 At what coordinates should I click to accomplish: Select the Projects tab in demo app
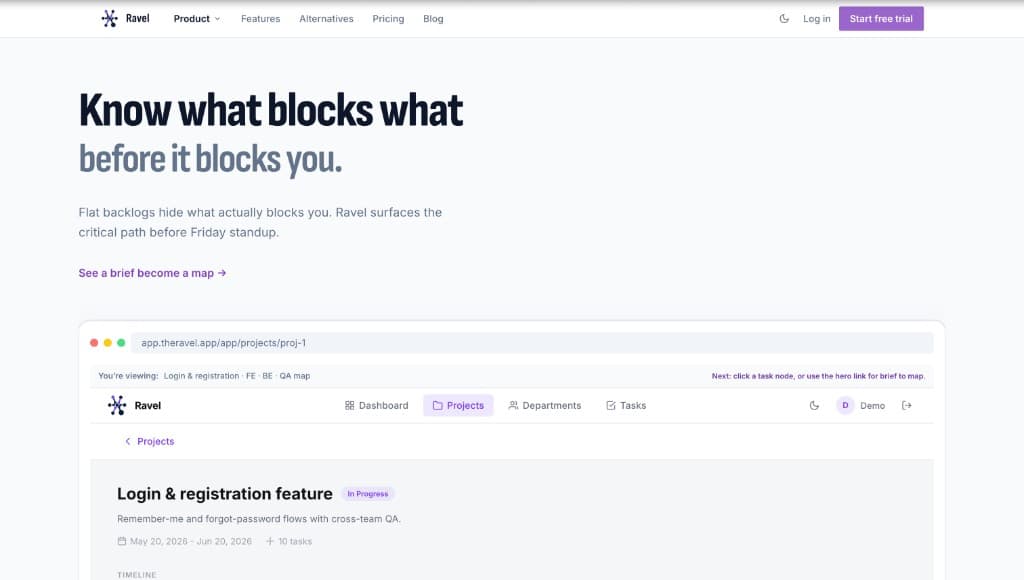[458, 406]
